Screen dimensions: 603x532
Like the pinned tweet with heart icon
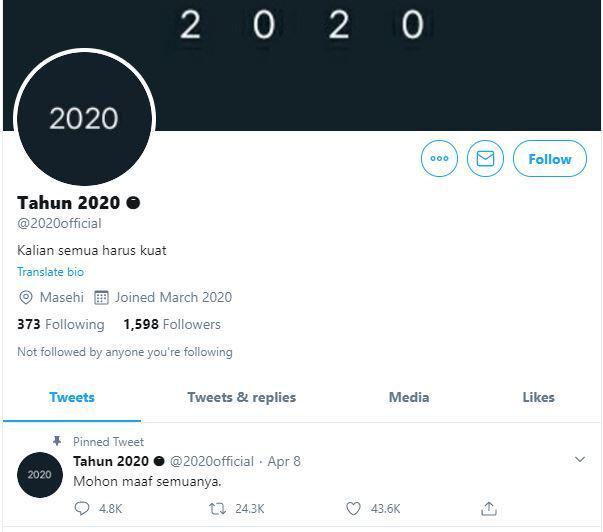coord(353,509)
